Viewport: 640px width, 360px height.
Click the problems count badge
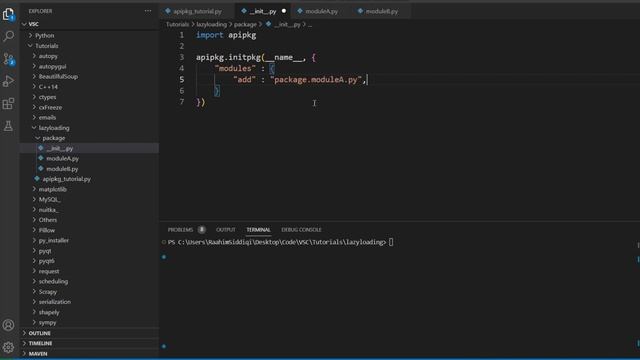pyautogui.click(x=202, y=229)
